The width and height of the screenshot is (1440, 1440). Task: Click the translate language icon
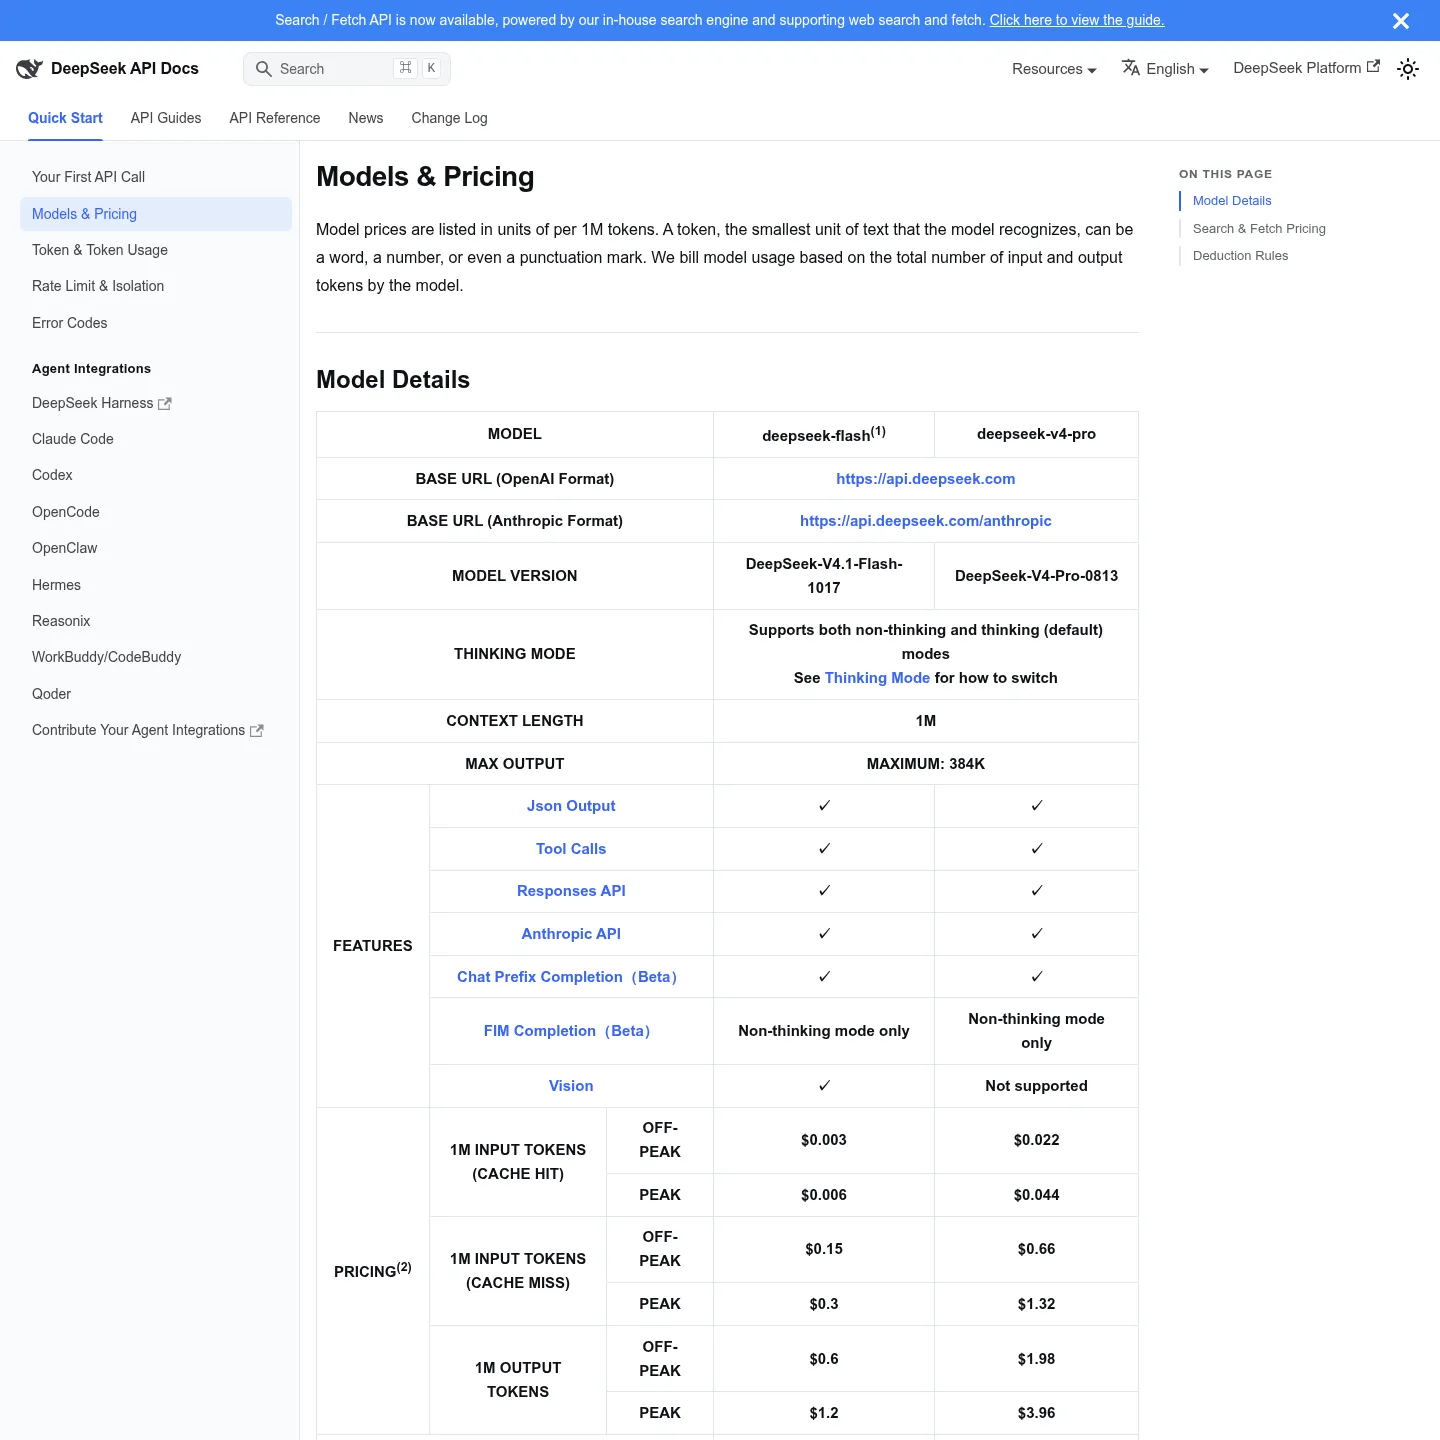pos(1131,67)
